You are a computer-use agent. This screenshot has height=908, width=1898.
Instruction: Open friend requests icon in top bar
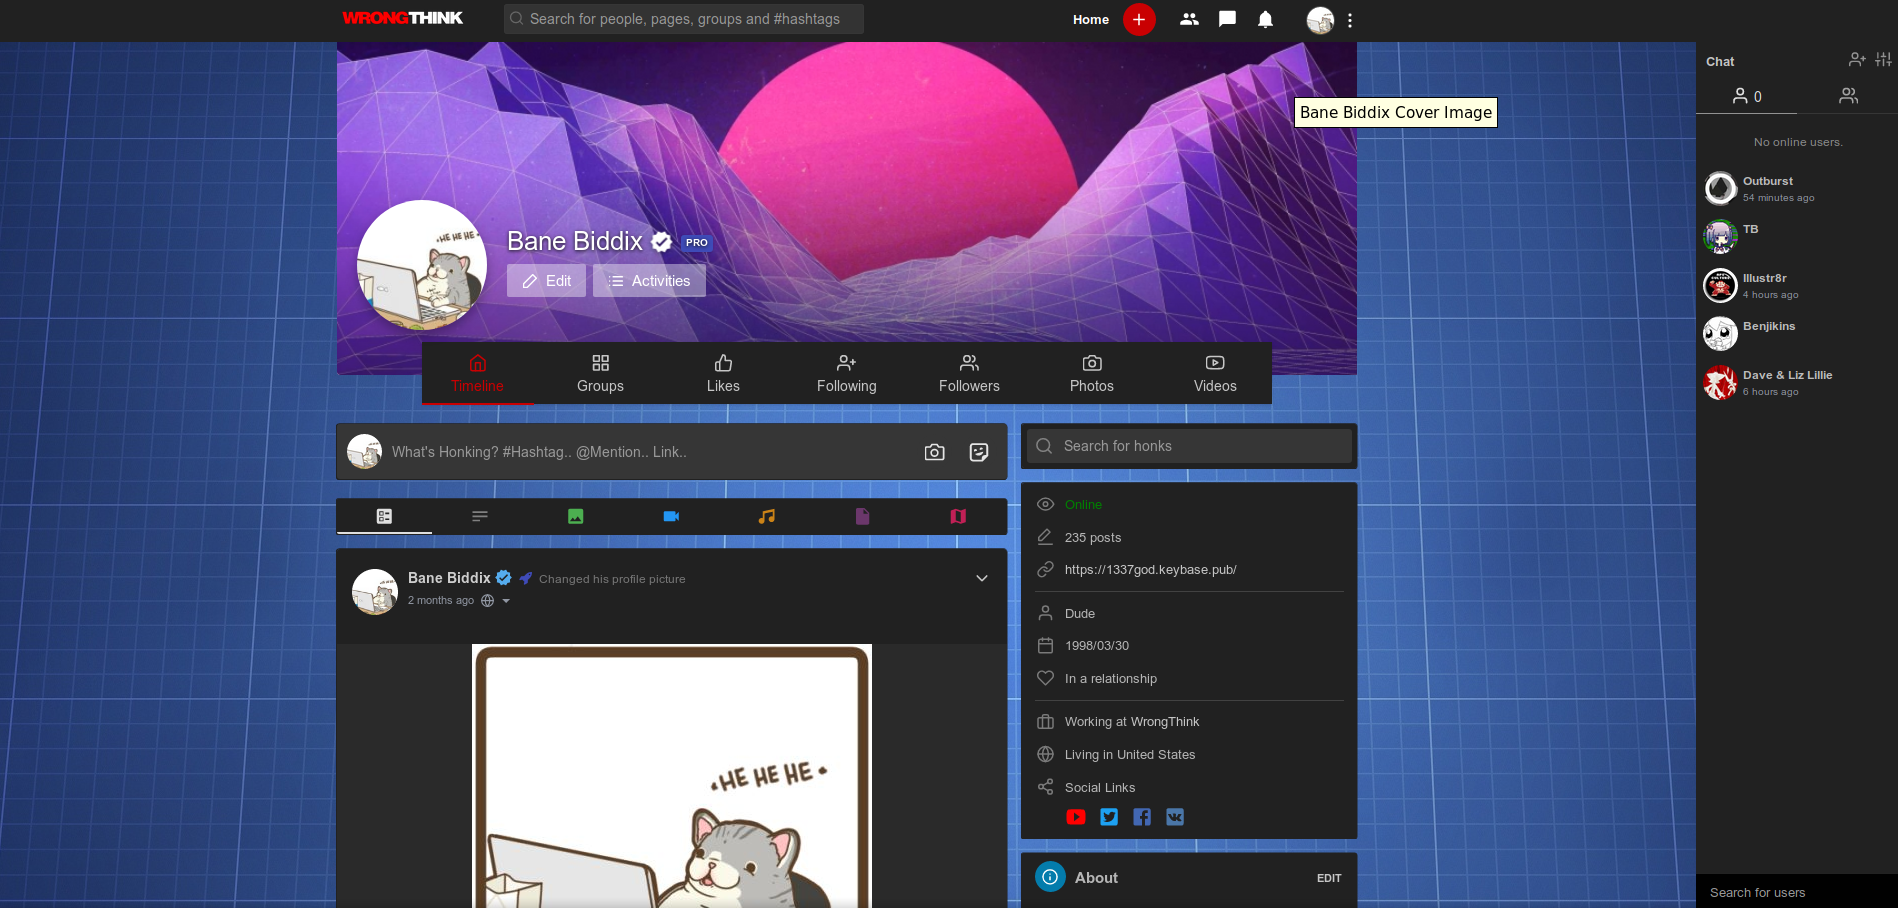(x=1189, y=19)
